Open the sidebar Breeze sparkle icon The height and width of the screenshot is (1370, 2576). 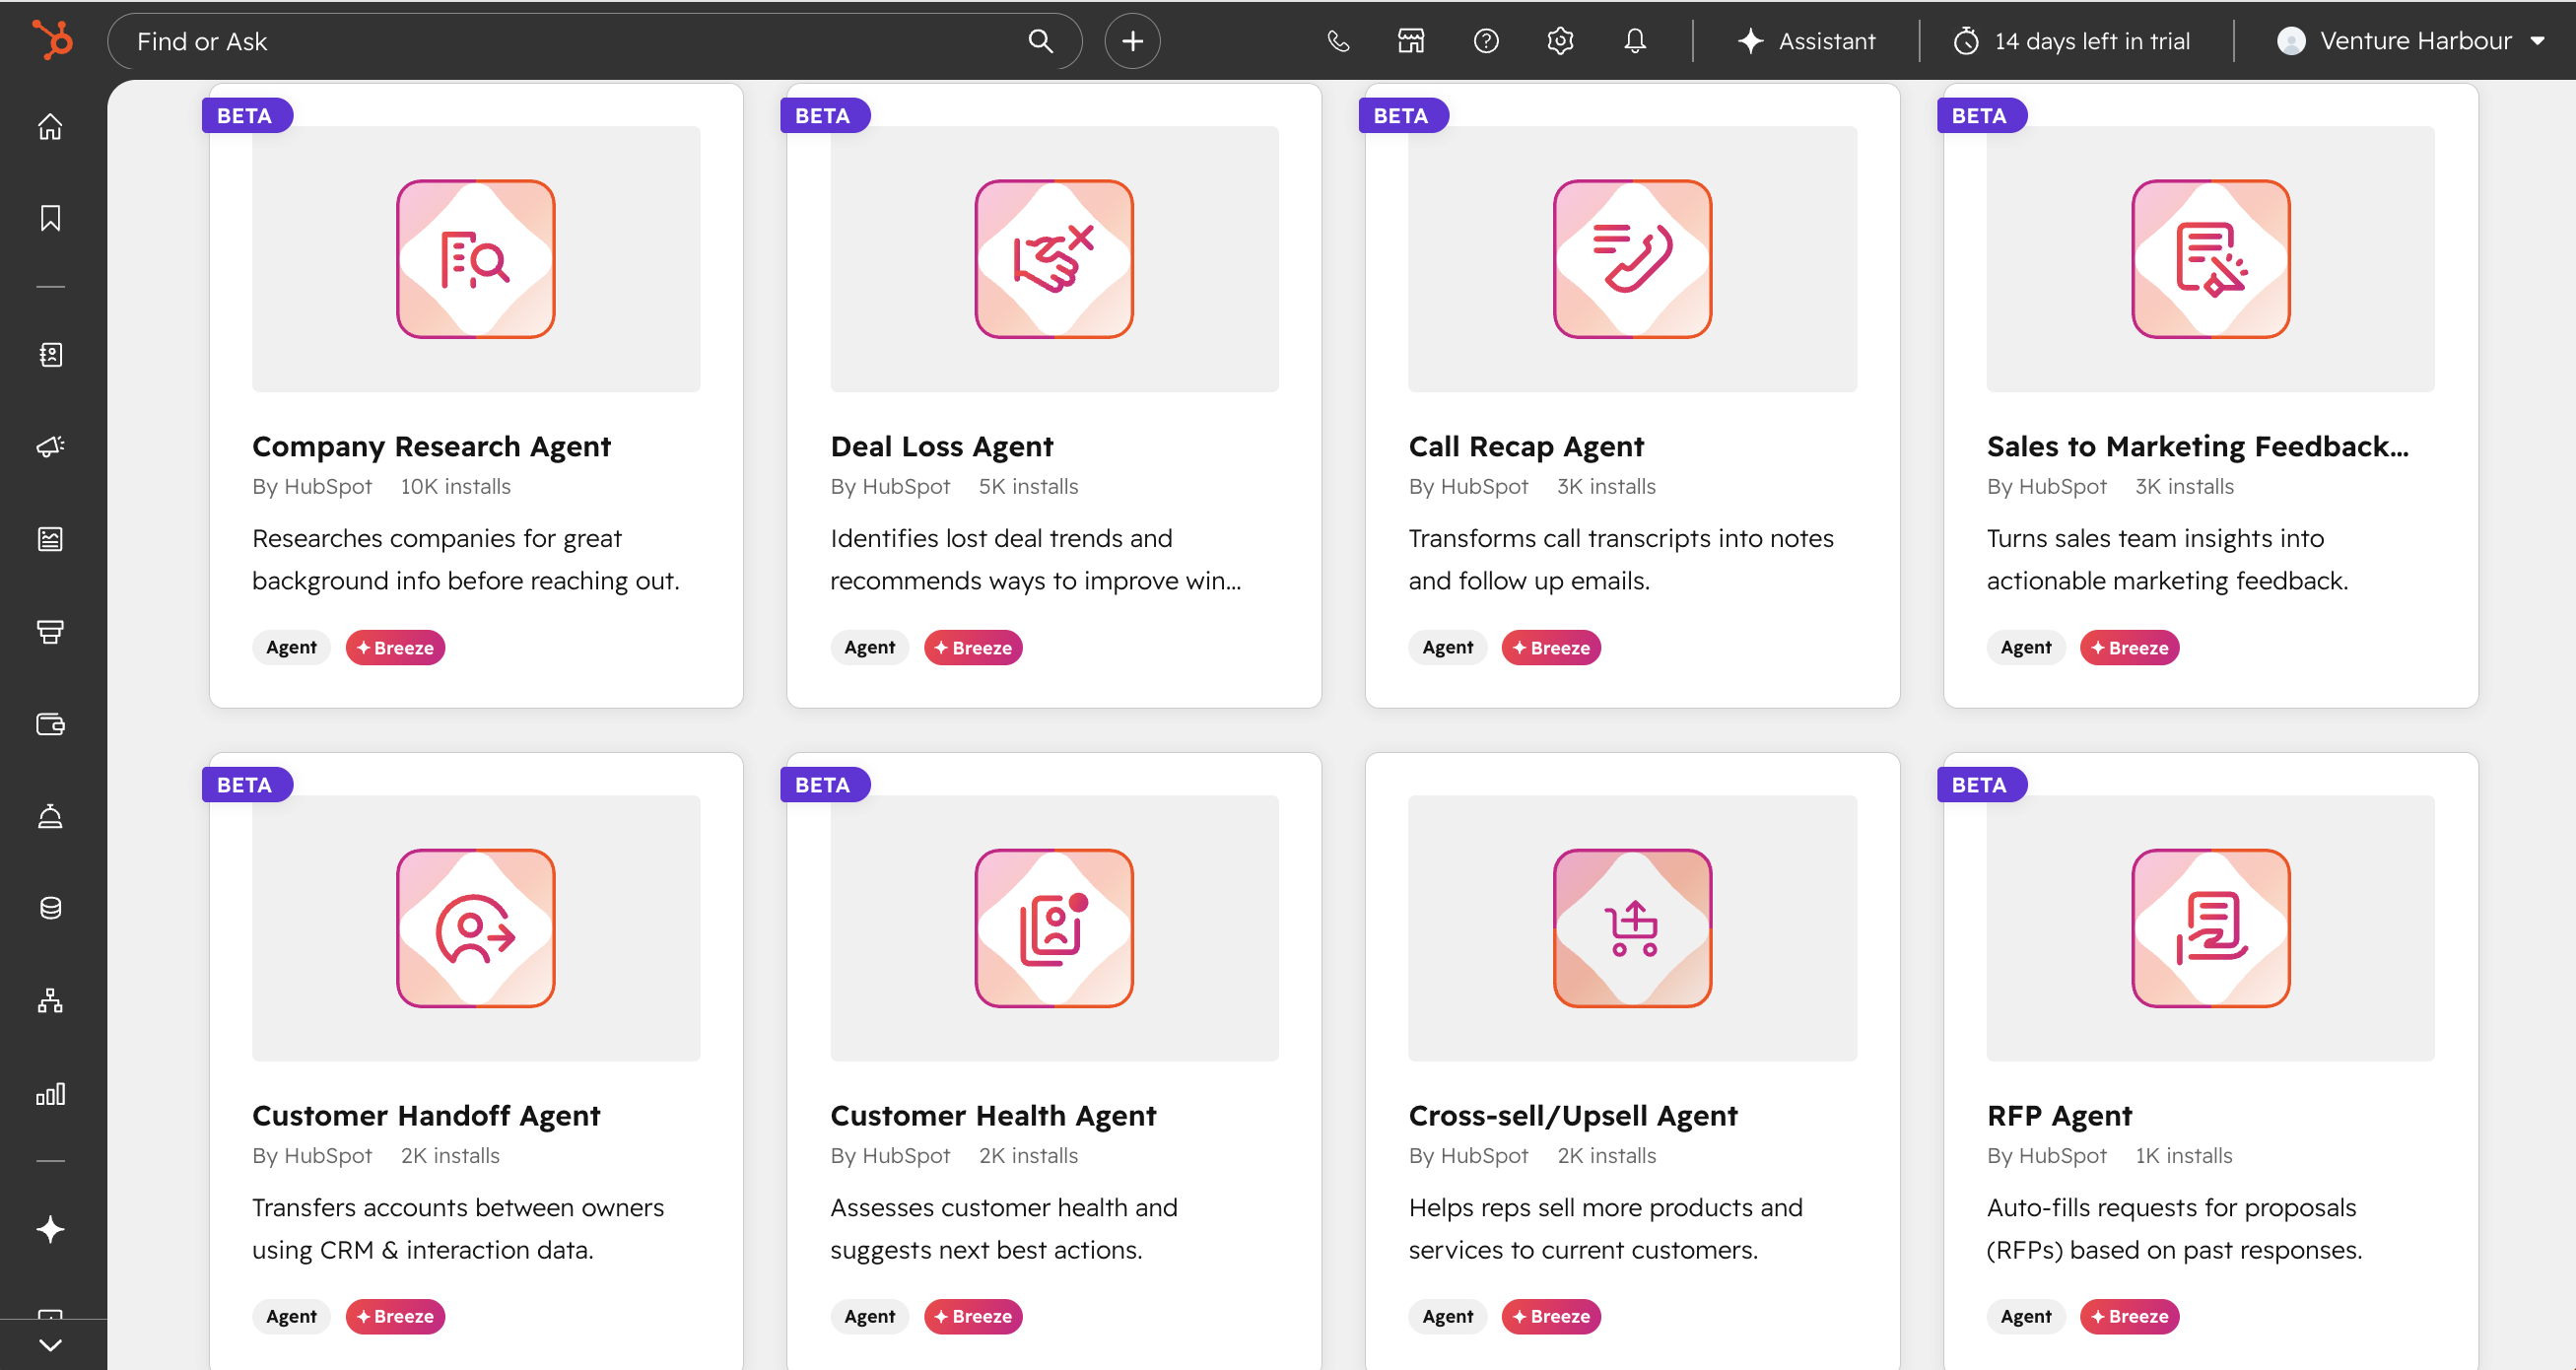50,1229
